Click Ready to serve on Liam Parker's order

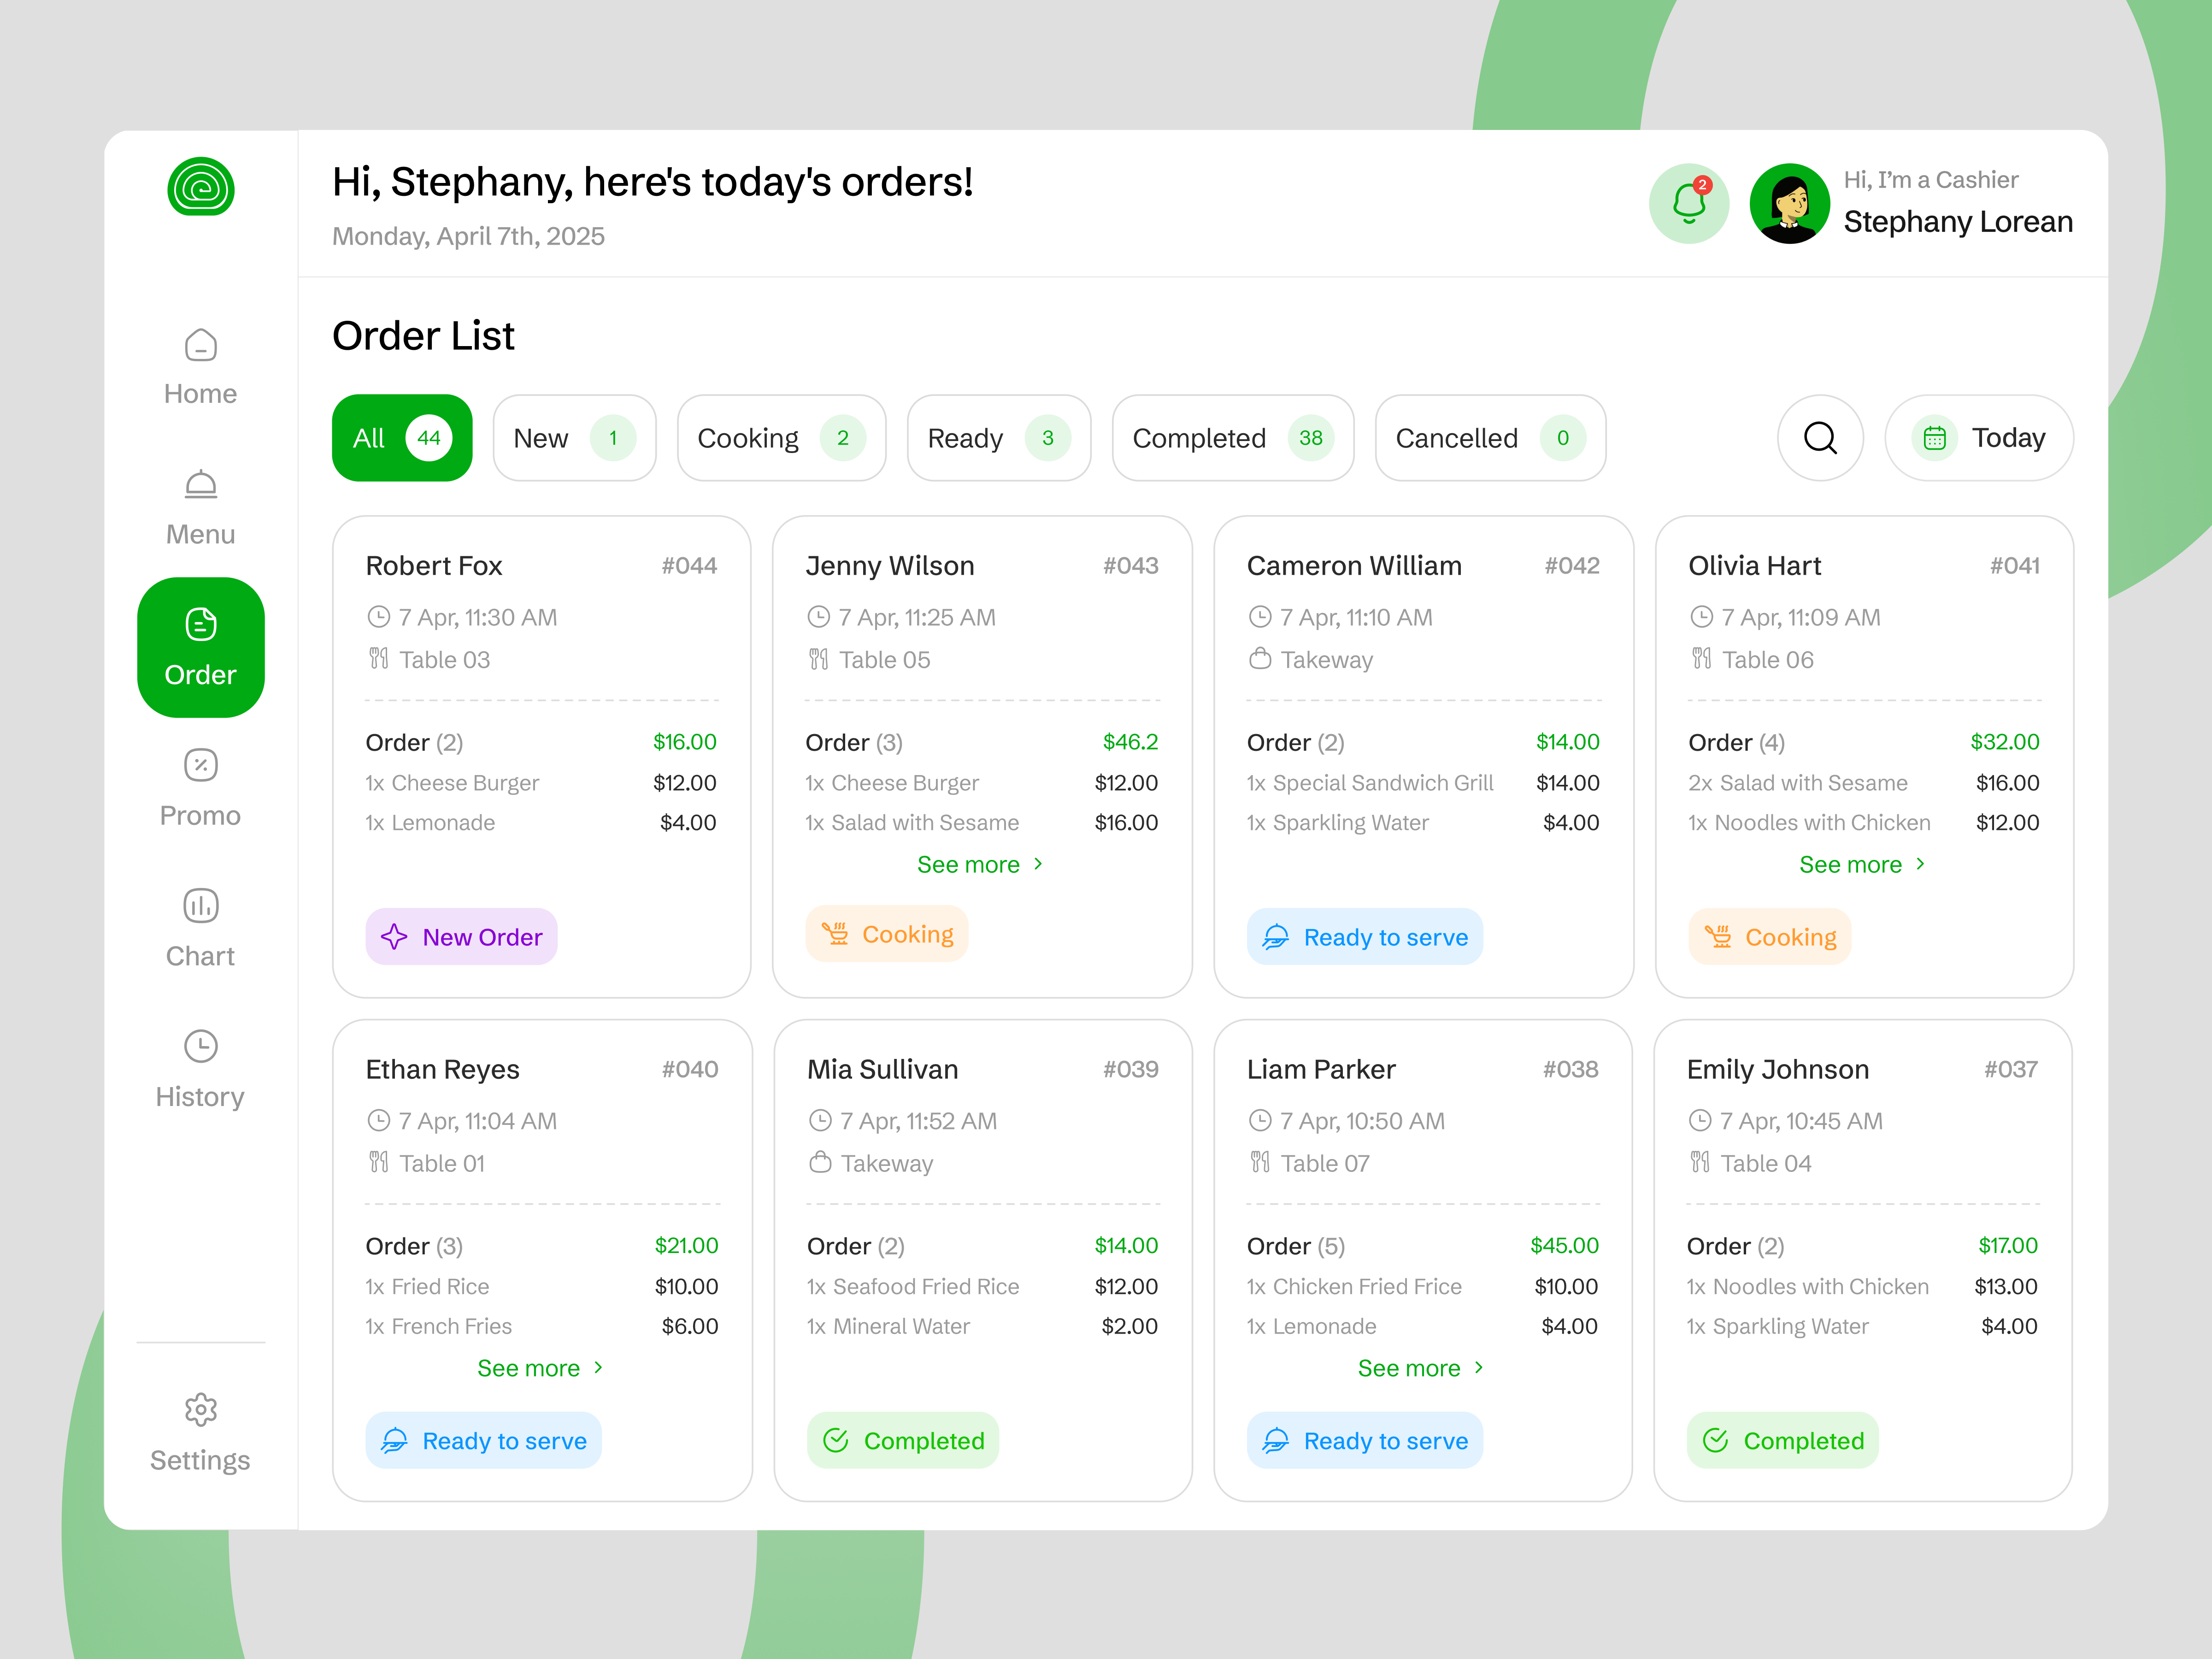1365,1441
